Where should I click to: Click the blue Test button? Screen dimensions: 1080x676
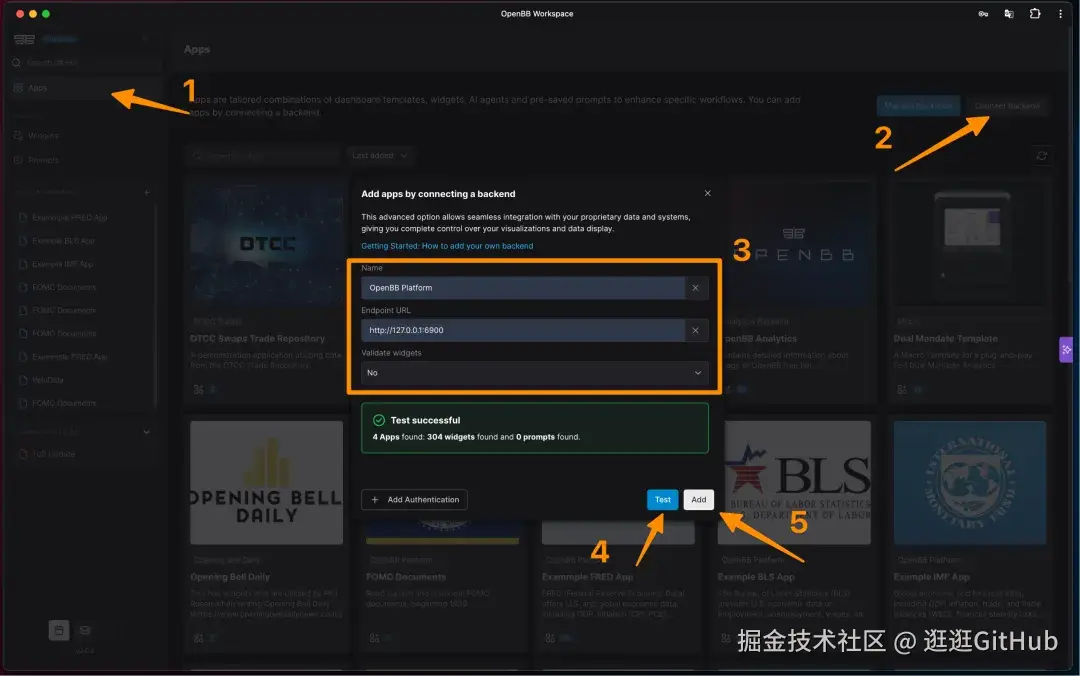[663, 500]
